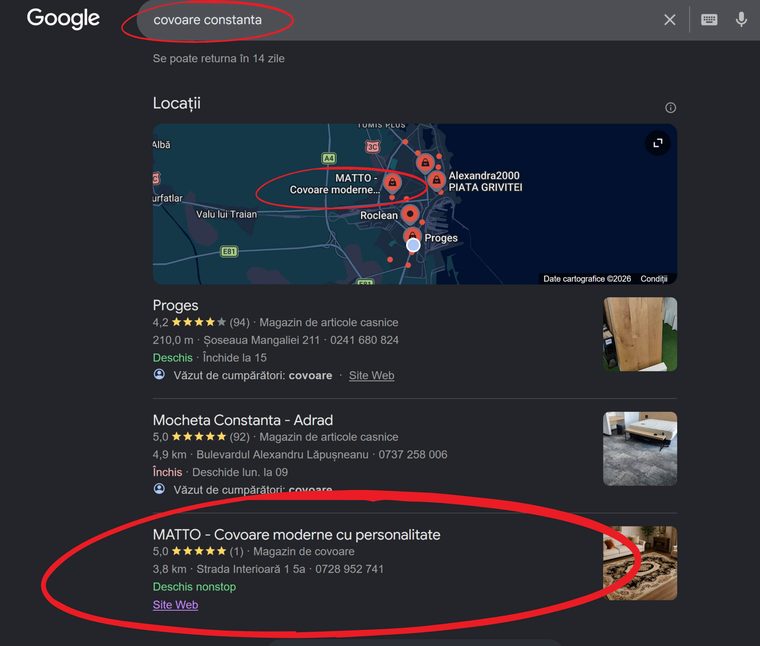Click MATTO phone number 0728 952 741

[349, 569]
